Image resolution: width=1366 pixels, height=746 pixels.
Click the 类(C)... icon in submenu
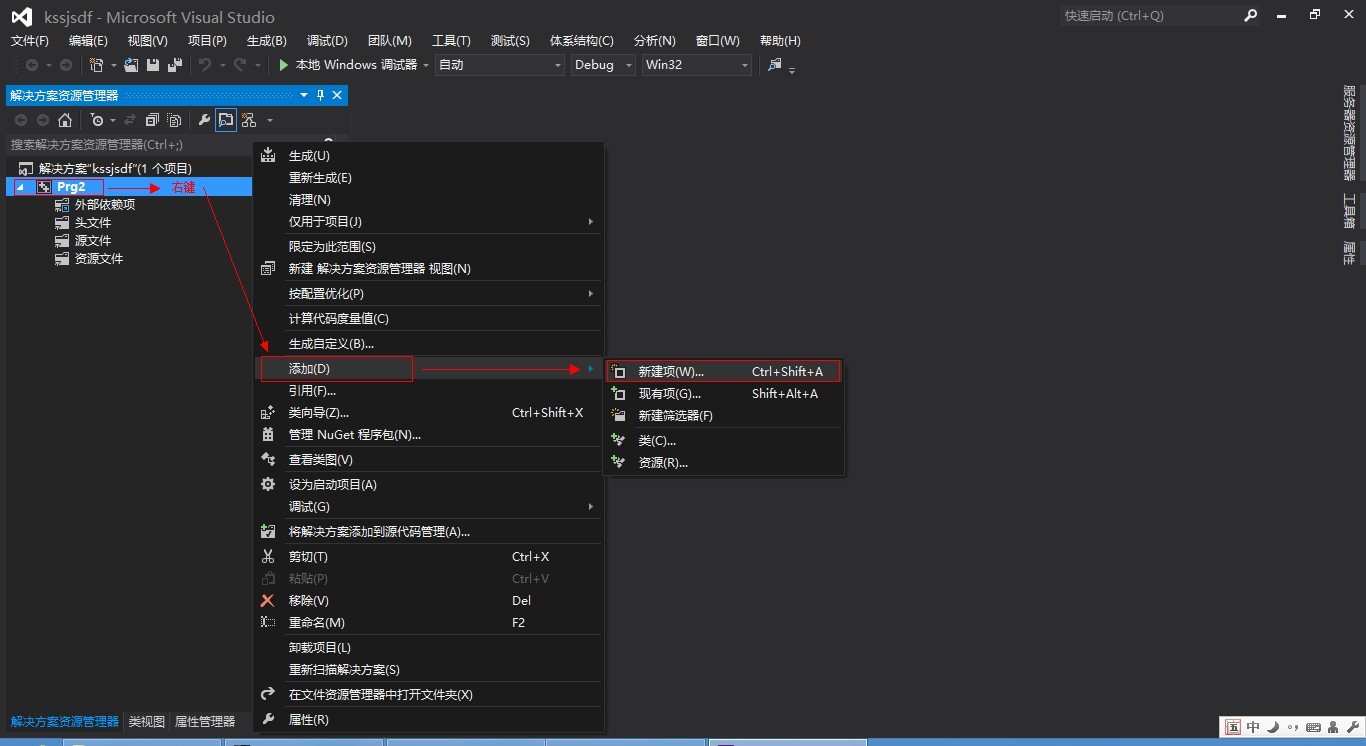pyautogui.click(x=619, y=441)
